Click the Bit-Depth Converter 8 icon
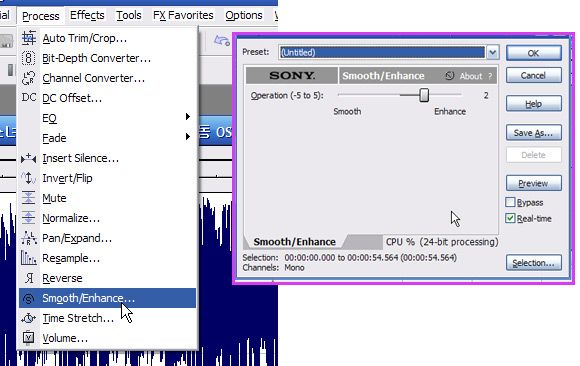This screenshot has height=366, width=580. pos(28,58)
